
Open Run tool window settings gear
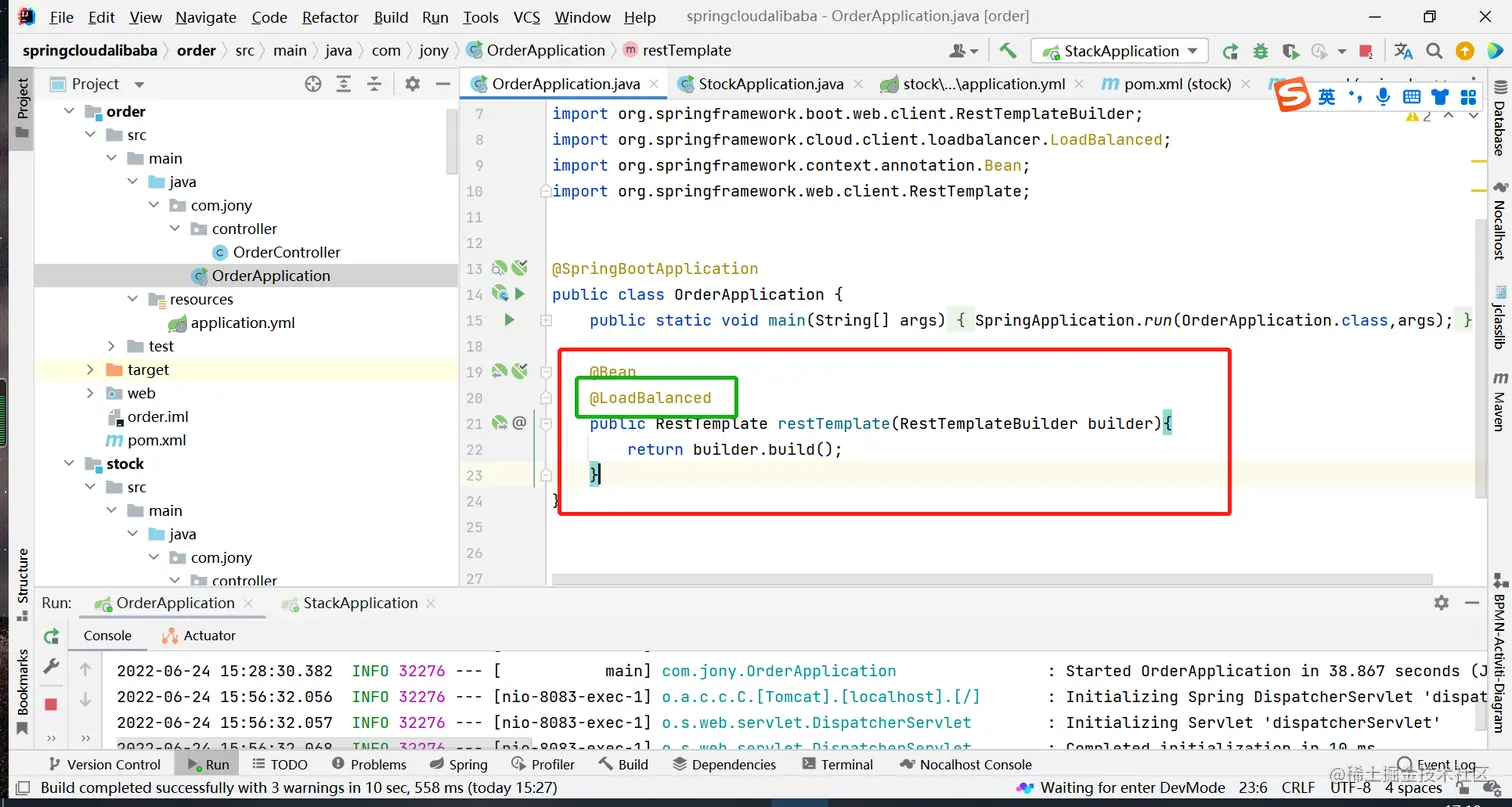coord(1441,603)
